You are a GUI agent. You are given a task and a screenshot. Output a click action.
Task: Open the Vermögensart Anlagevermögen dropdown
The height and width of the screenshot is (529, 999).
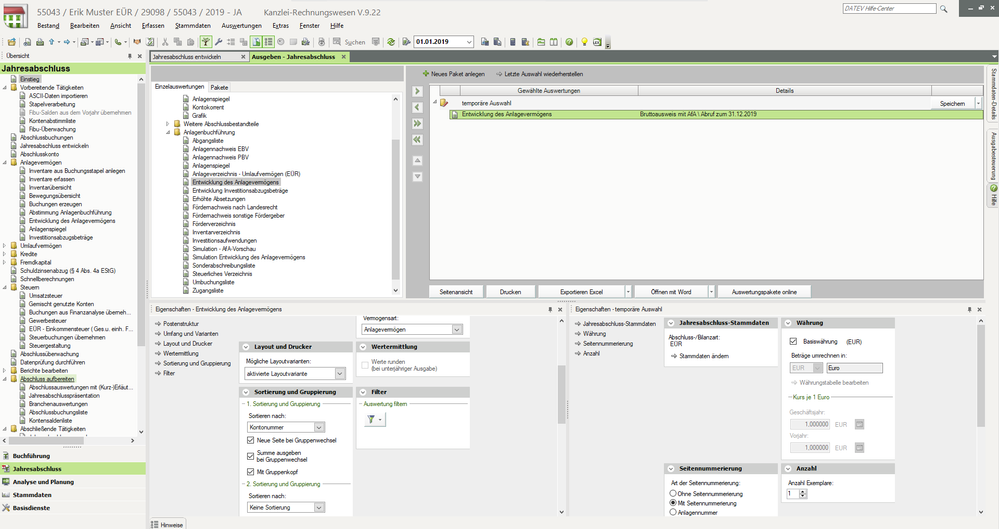tap(456, 329)
